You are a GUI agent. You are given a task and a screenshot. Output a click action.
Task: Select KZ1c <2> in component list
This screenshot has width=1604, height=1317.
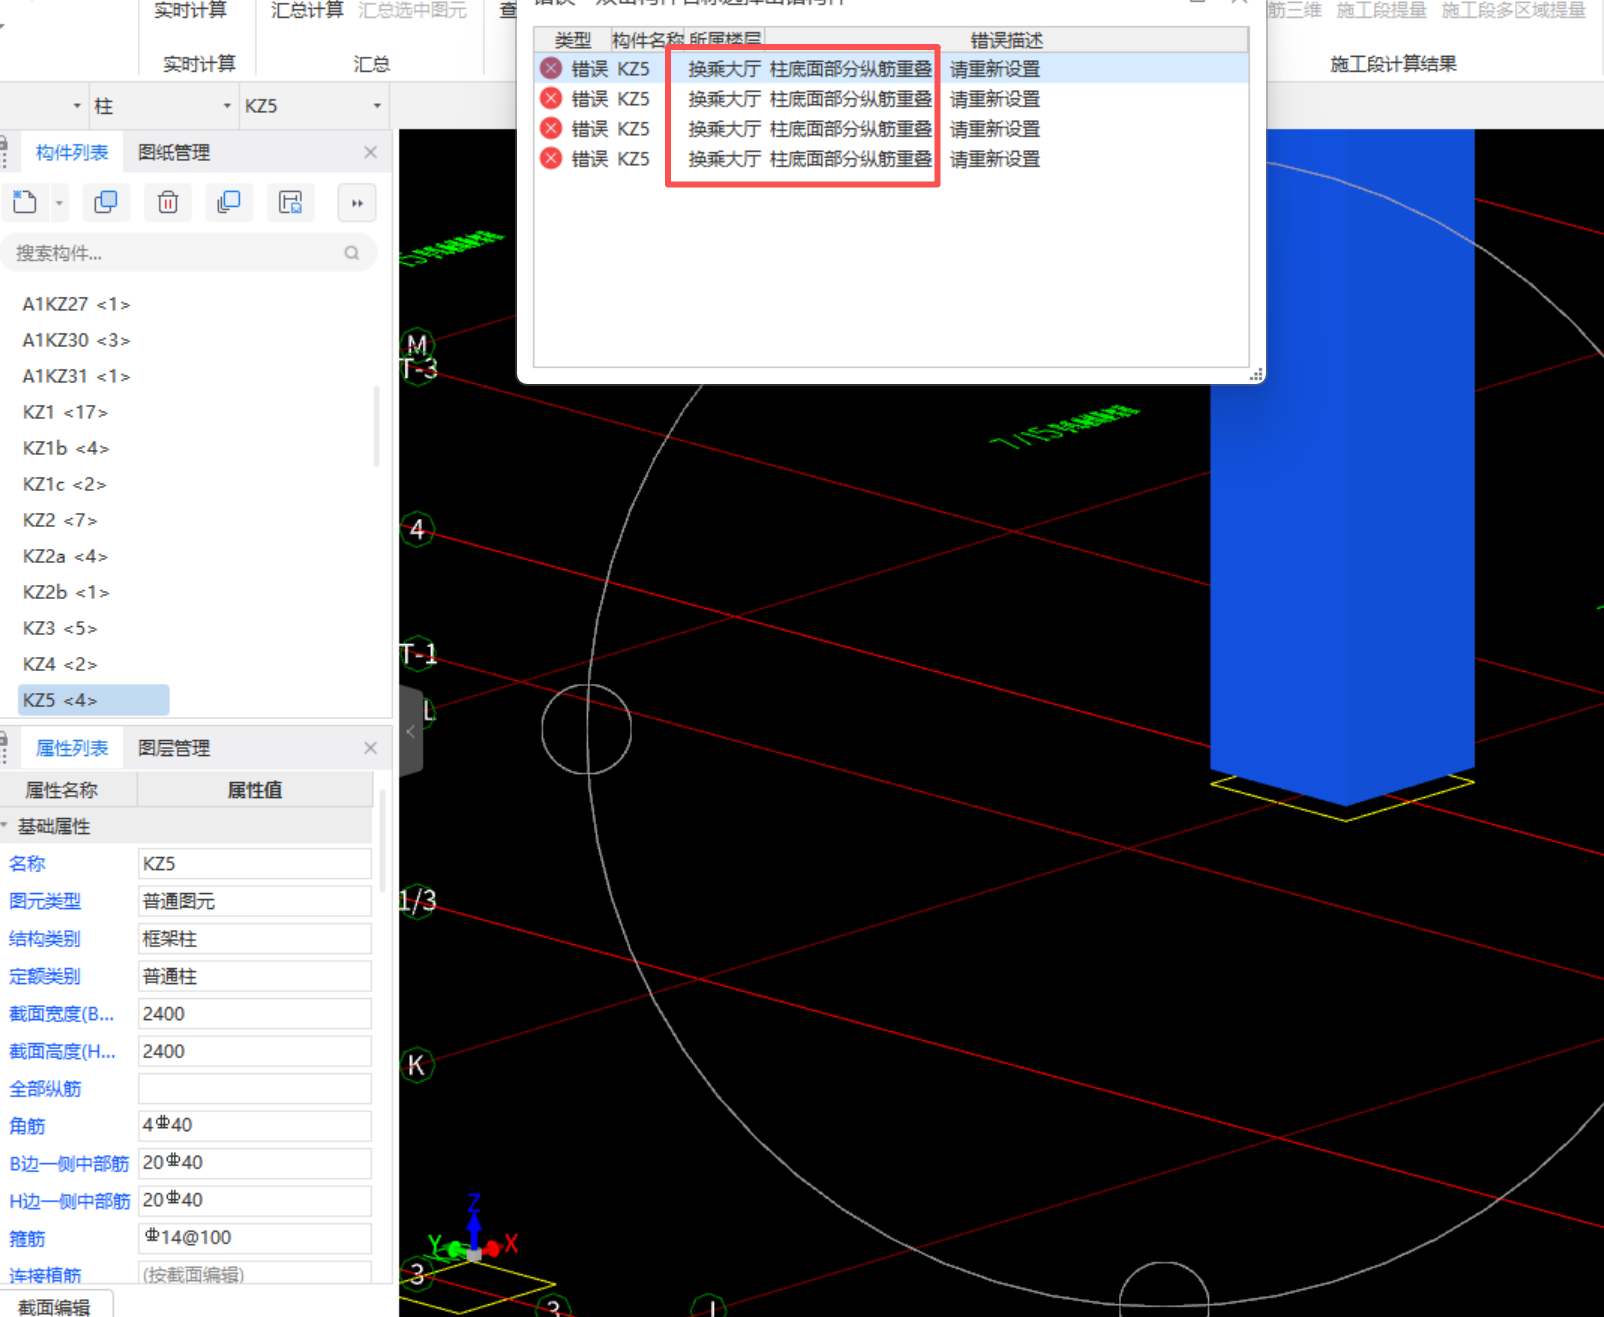(x=64, y=484)
